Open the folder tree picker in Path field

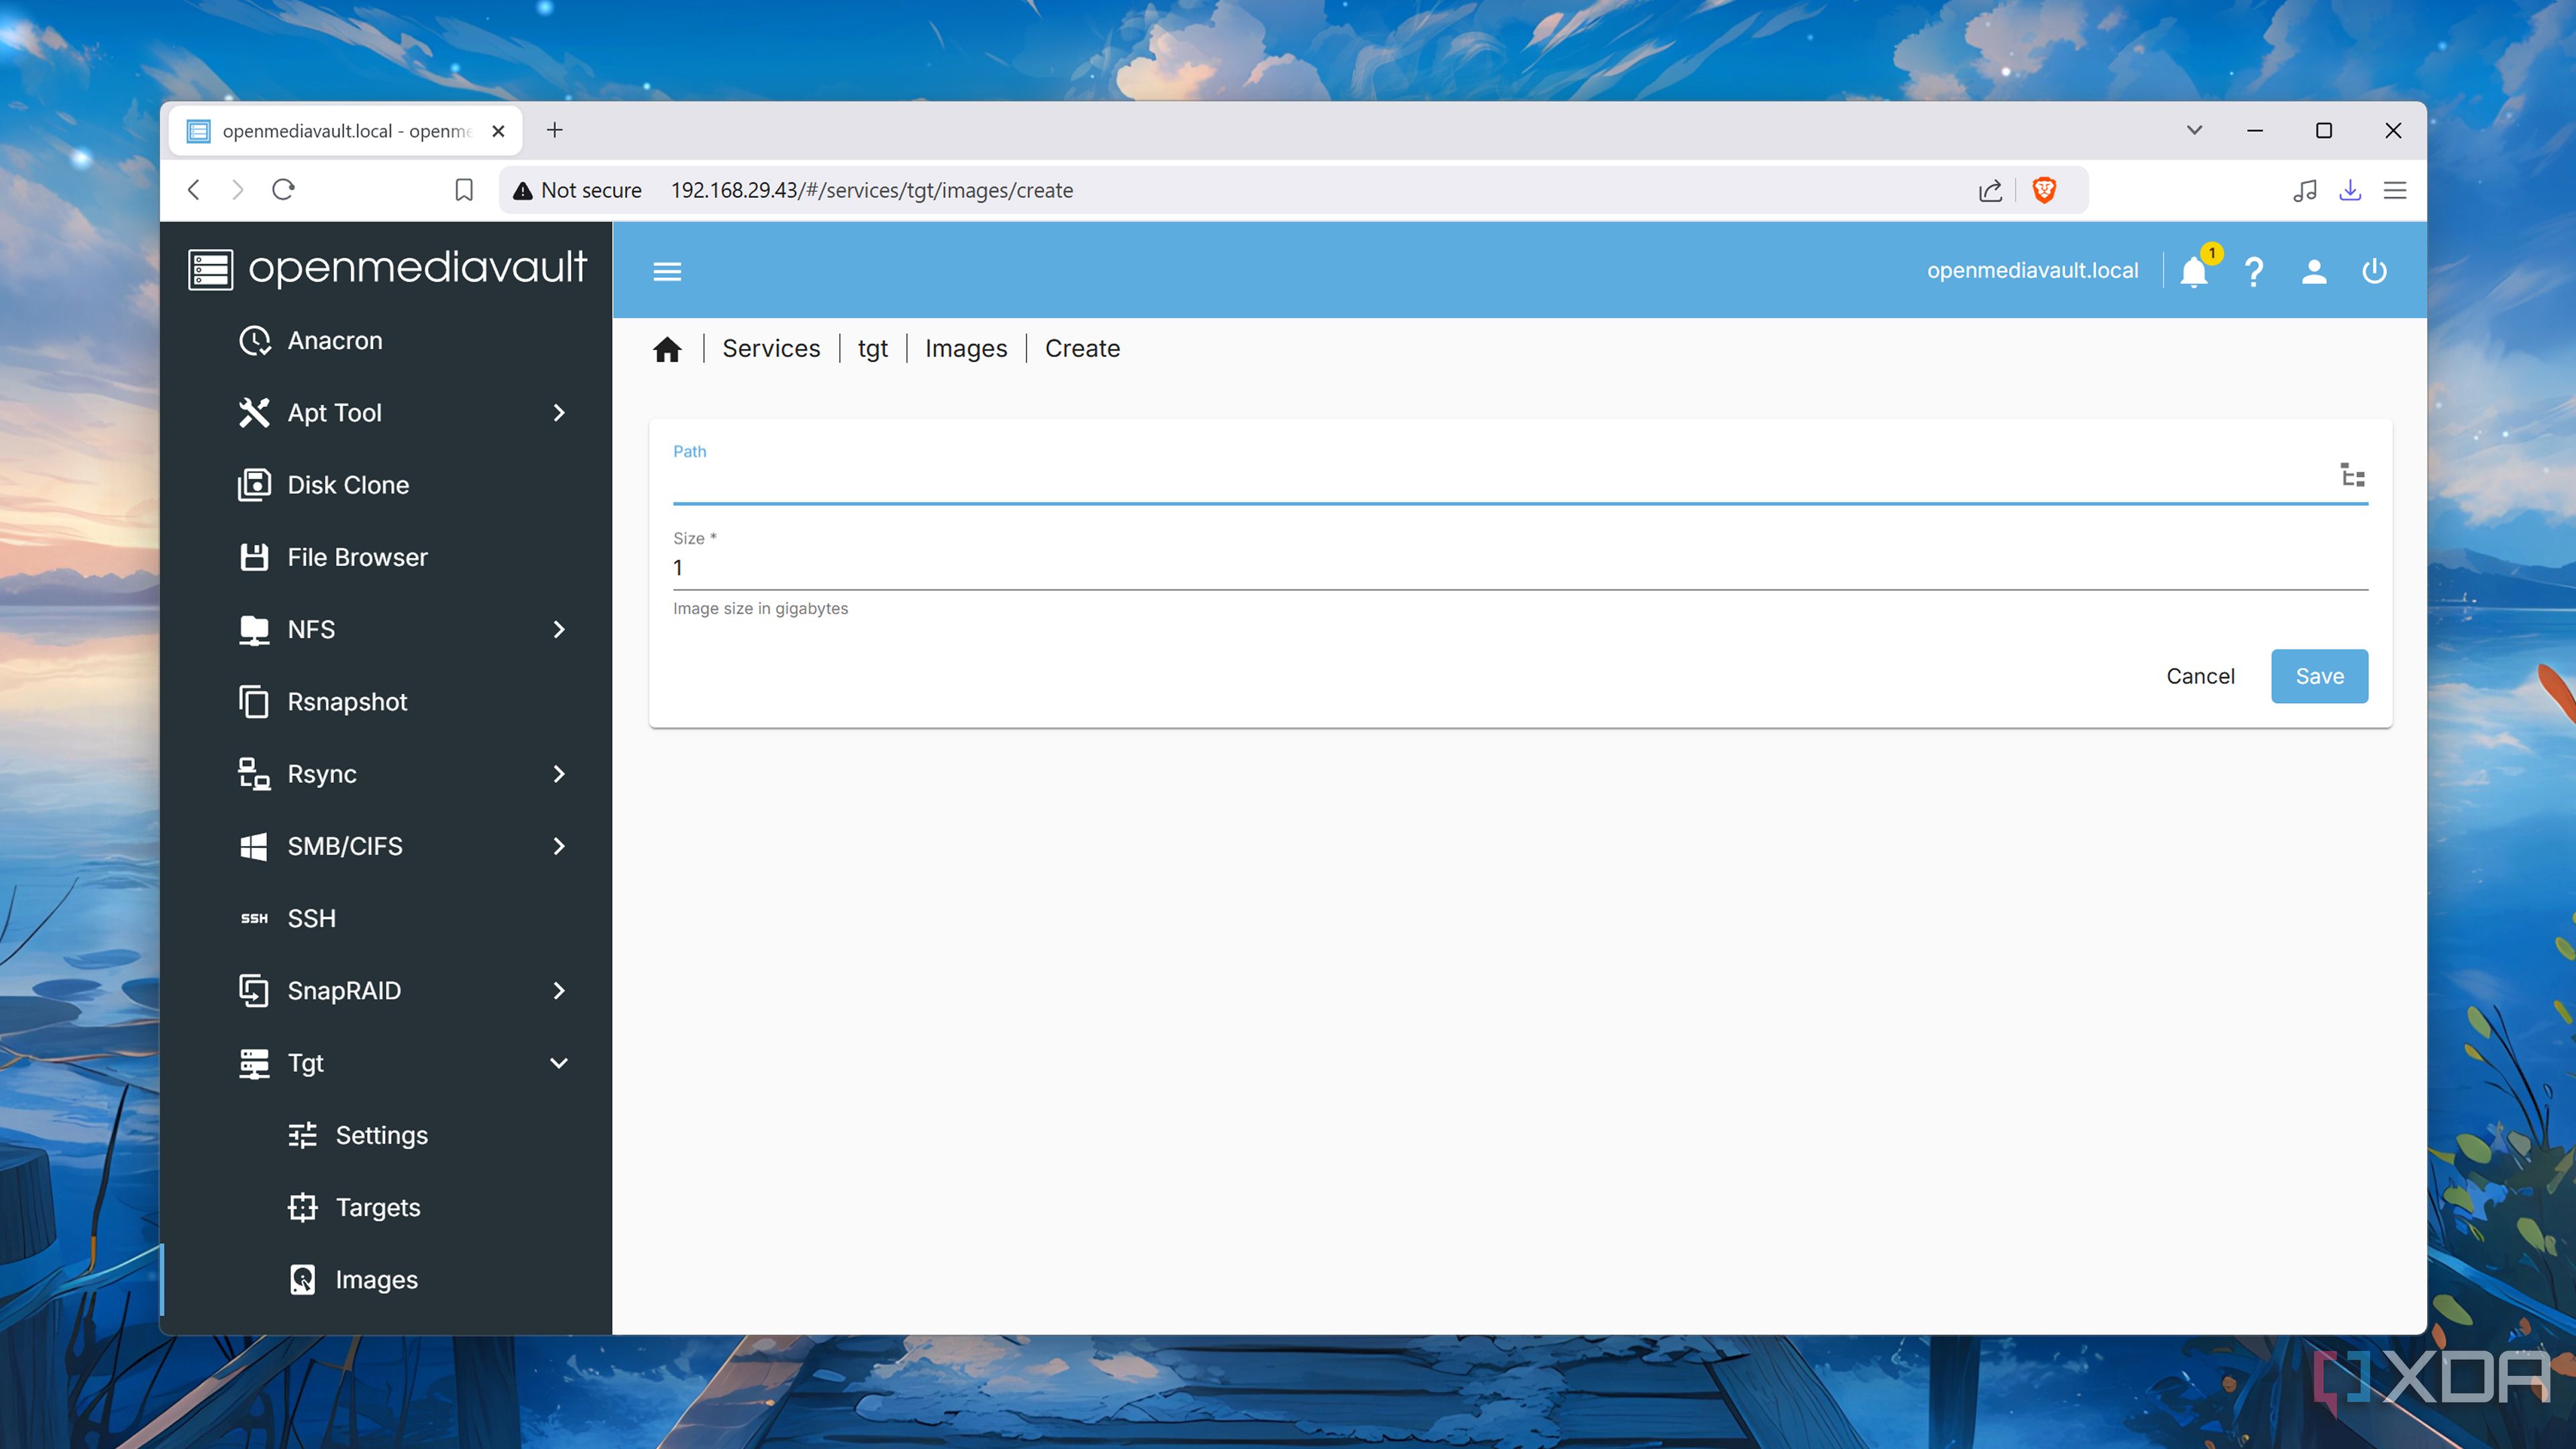[x=2352, y=475]
